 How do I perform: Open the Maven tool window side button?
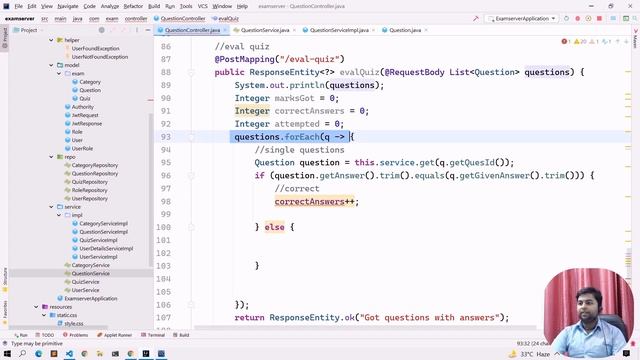[635, 39]
